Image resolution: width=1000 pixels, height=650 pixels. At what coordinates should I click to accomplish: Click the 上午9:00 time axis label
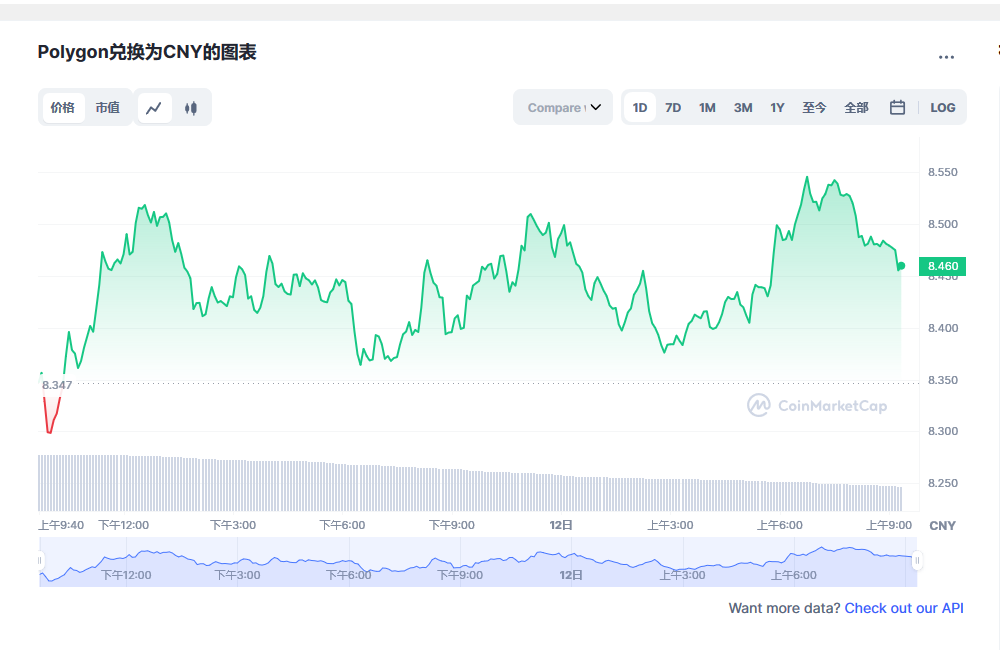coord(889,525)
